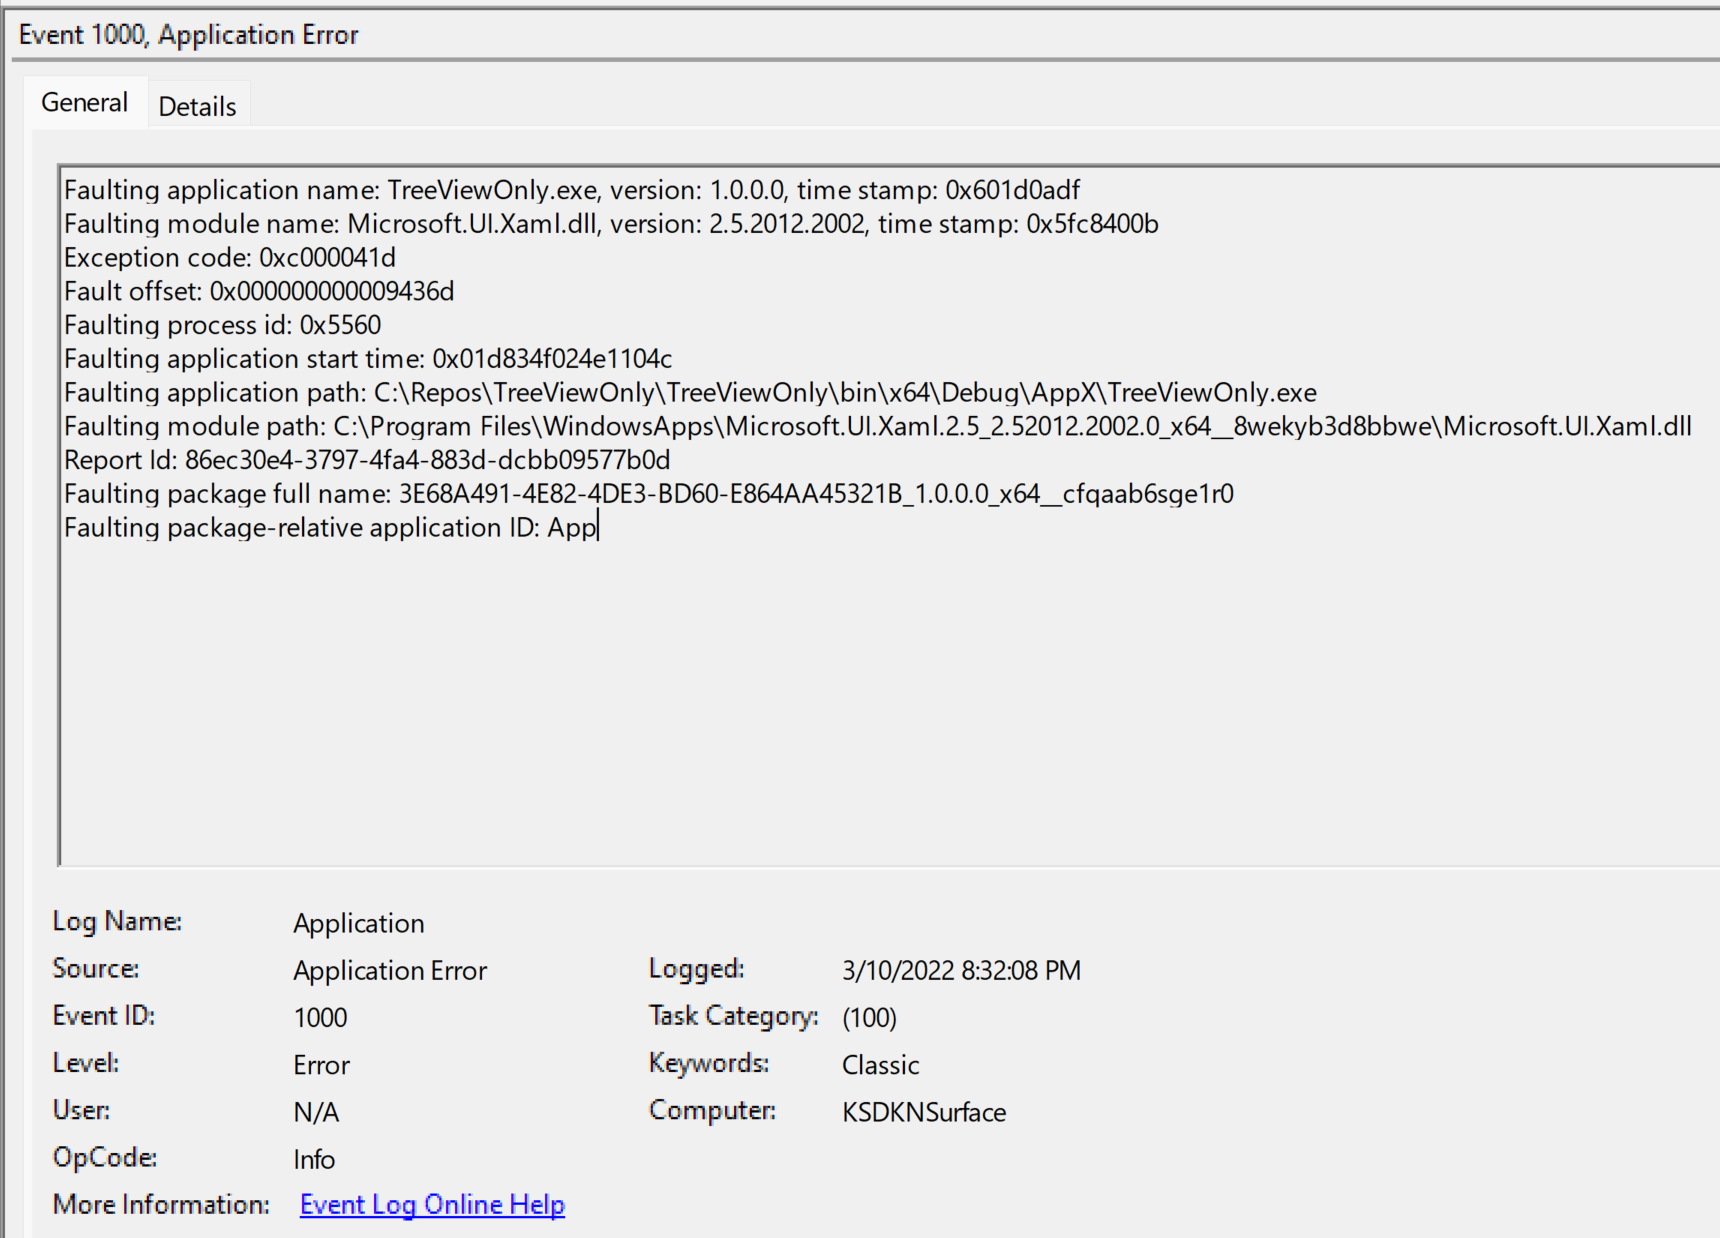Click the 'Computer:' label
Screen dimensions: 1720x1238
pyautogui.click(x=712, y=1110)
